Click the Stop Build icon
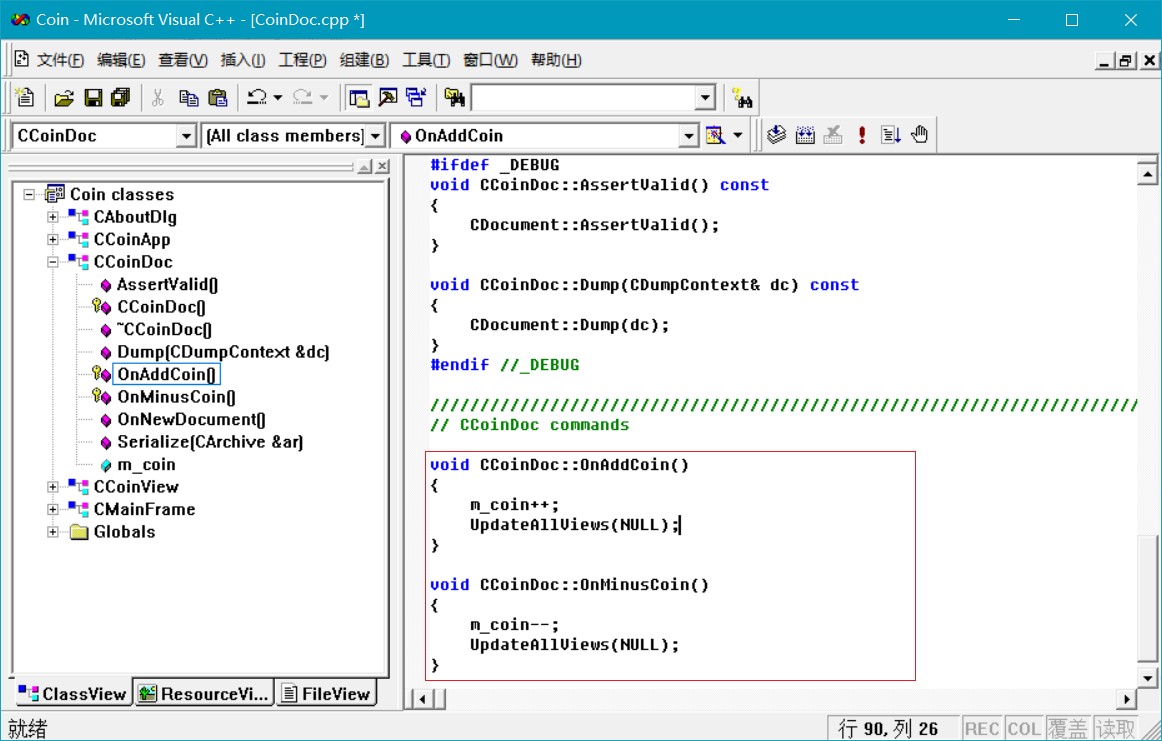The image size is (1162, 741). [833, 135]
